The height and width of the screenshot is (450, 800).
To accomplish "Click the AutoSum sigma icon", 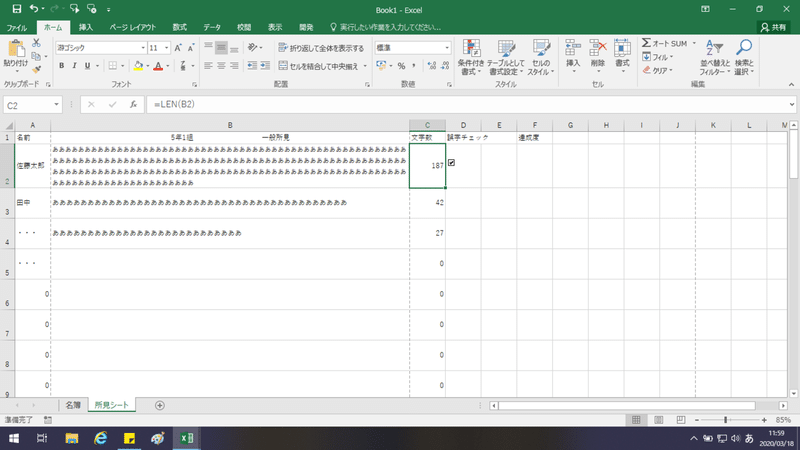I will click(x=646, y=43).
